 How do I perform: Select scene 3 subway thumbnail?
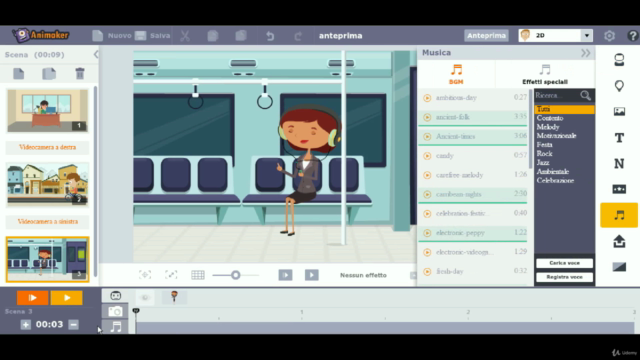tap(47, 259)
